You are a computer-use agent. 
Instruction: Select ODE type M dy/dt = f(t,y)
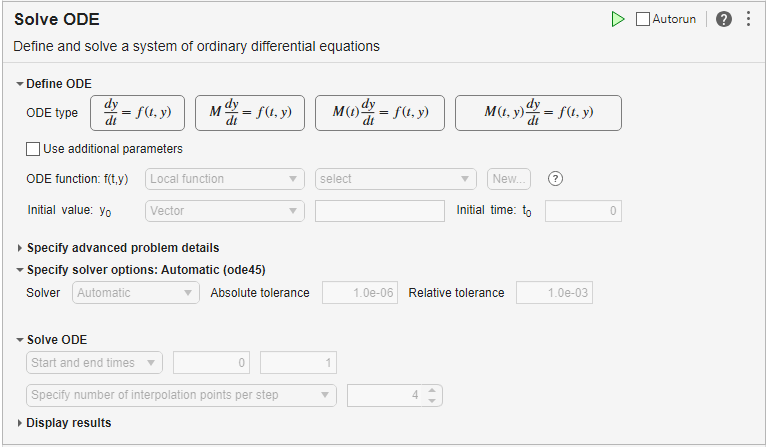click(250, 113)
